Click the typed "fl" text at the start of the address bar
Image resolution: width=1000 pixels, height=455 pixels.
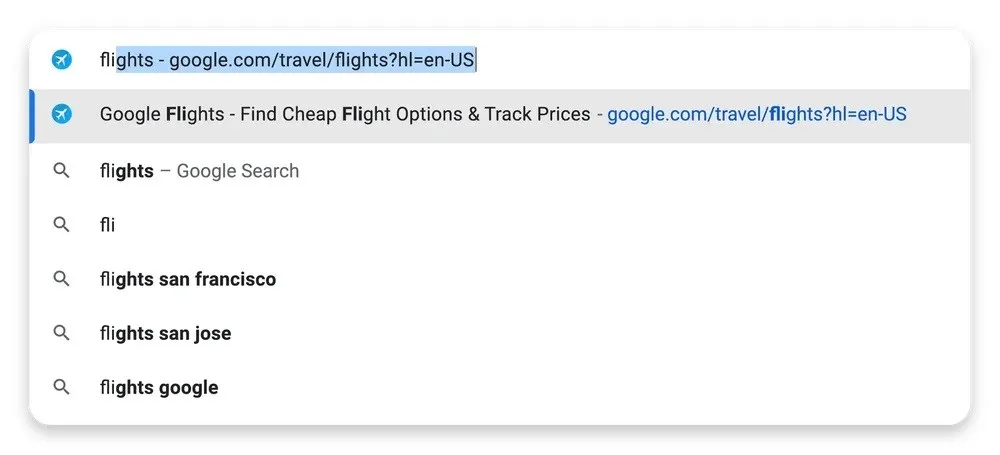(x=106, y=61)
